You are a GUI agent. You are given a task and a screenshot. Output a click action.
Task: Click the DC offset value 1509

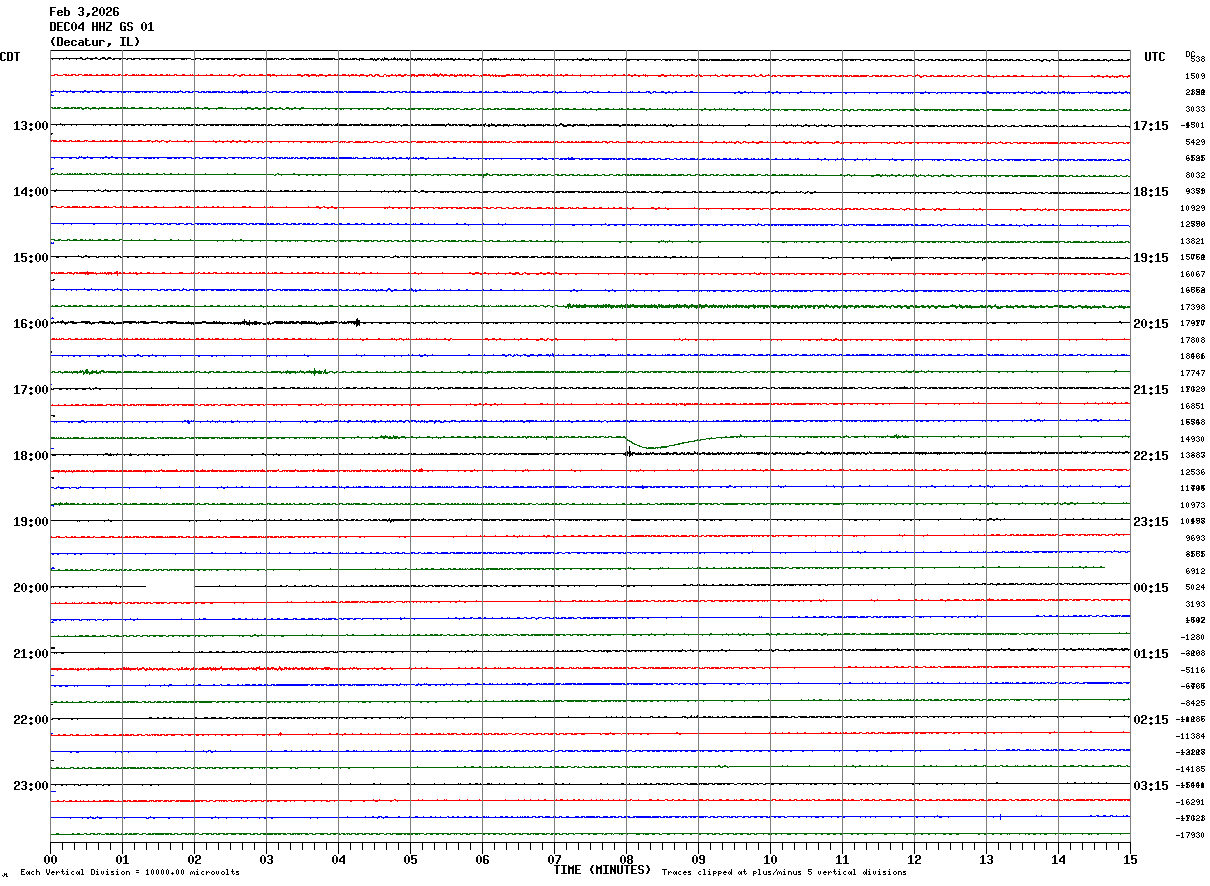pyautogui.click(x=1195, y=76)
